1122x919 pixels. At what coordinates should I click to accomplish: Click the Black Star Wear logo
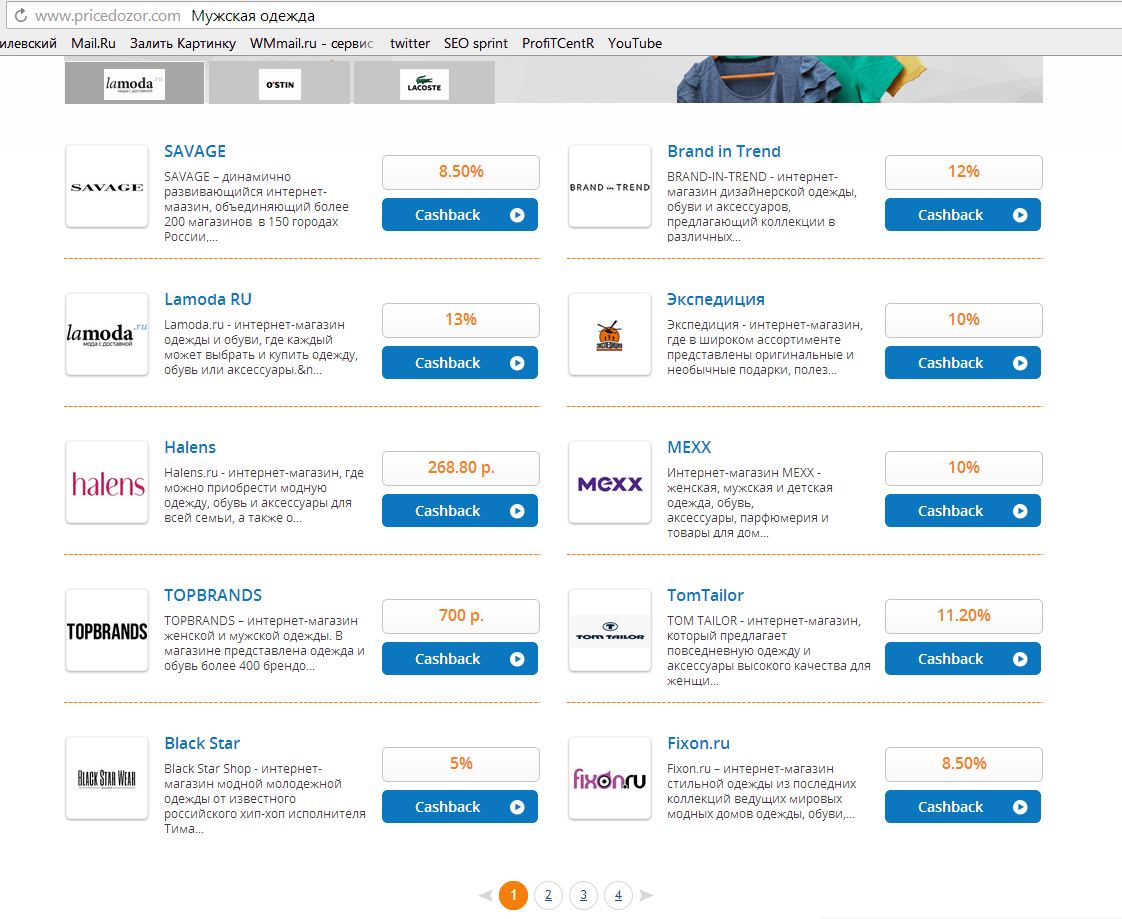pyautogui.click(x=107, y=779)
